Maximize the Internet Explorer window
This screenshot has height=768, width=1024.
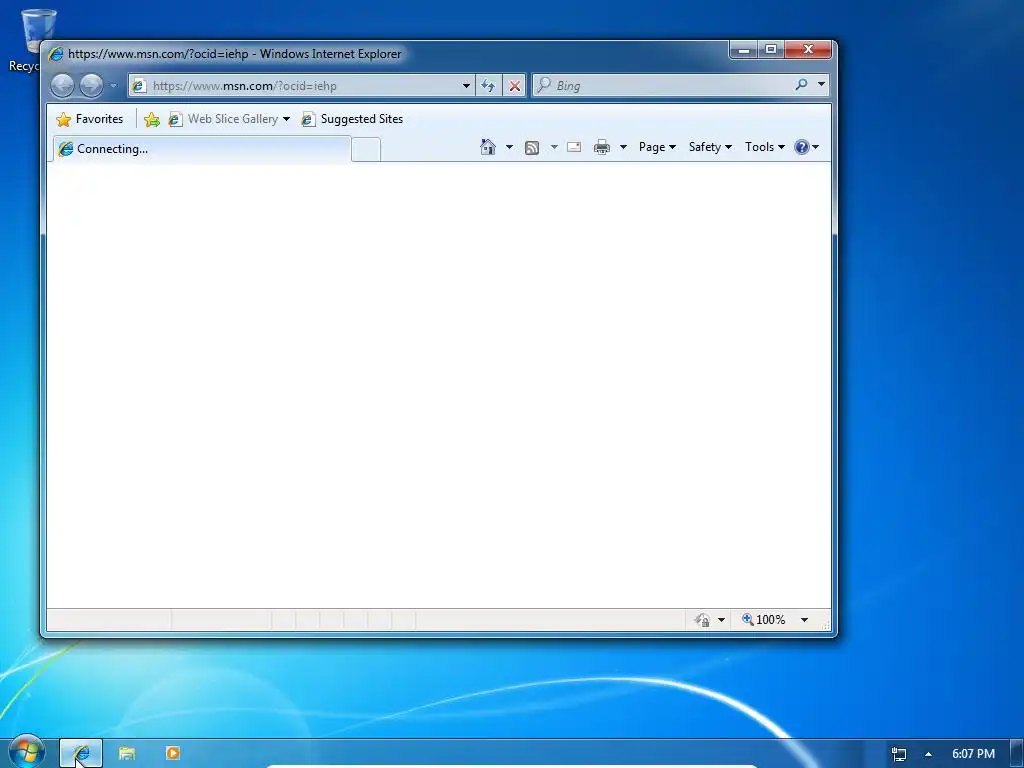tap(771, 50)
